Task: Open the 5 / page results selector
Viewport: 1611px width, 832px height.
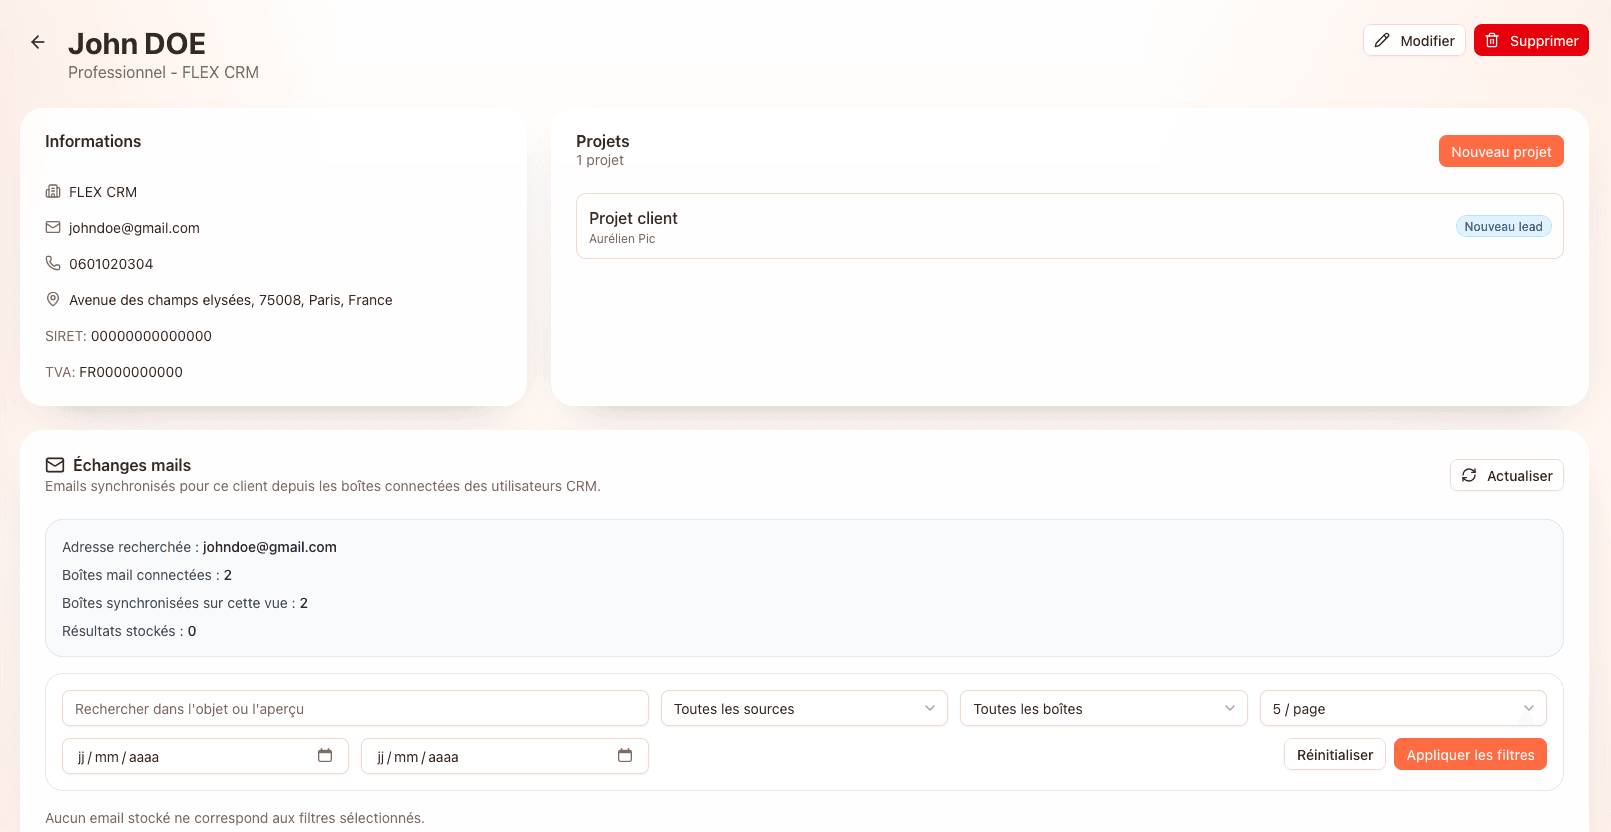Action: 1403,708
